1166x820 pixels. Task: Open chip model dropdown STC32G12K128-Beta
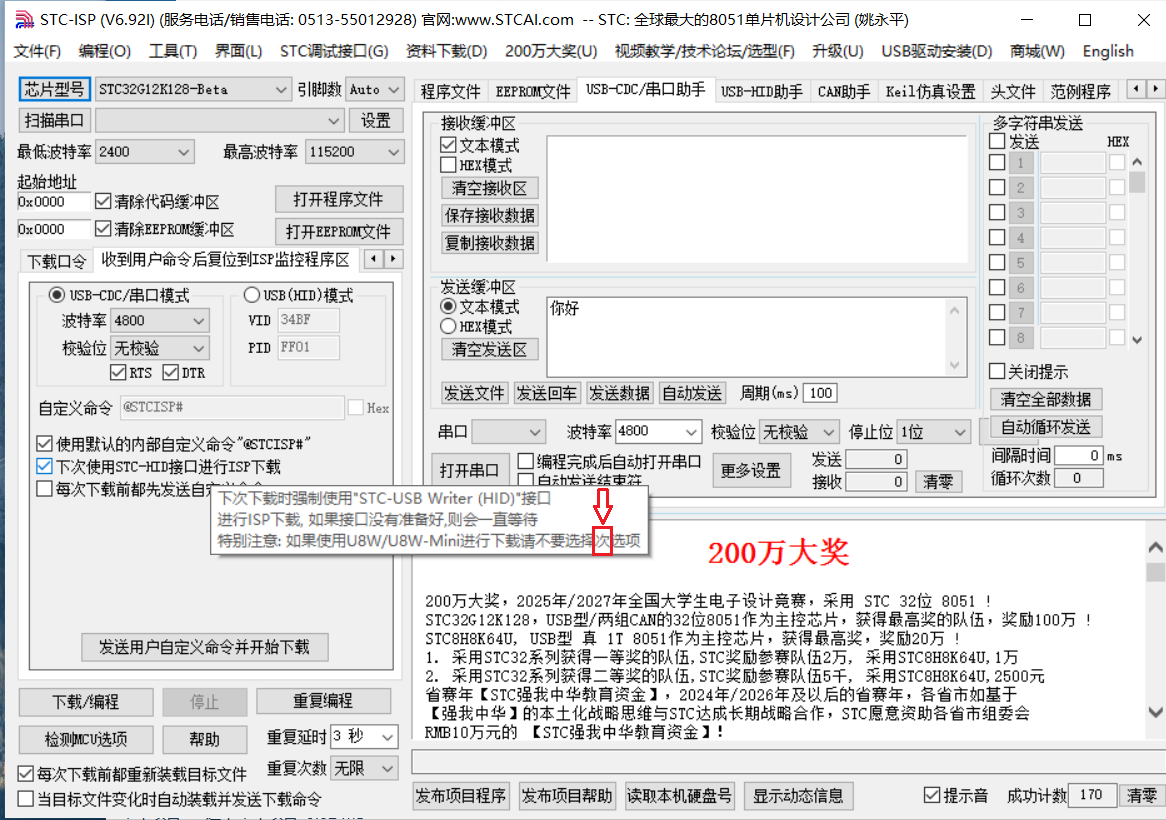pyautogui.click(x=193, y=89)
